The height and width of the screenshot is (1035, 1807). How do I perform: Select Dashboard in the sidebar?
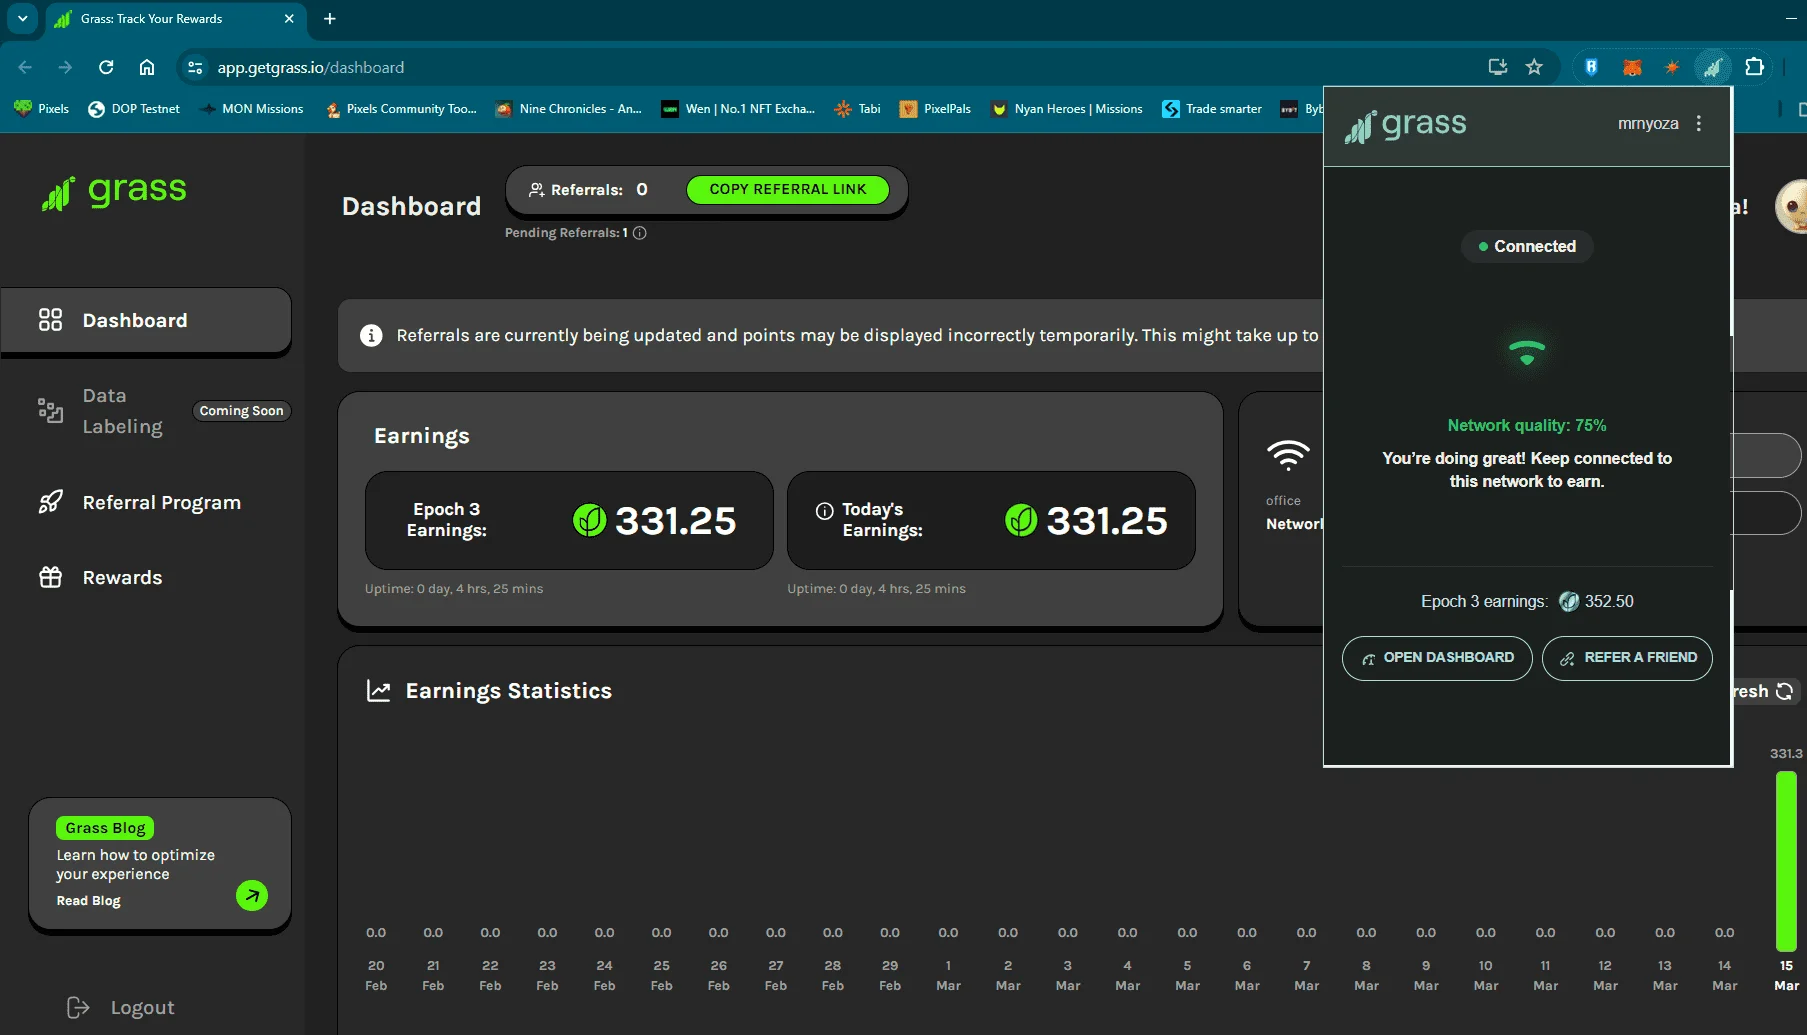146,321
